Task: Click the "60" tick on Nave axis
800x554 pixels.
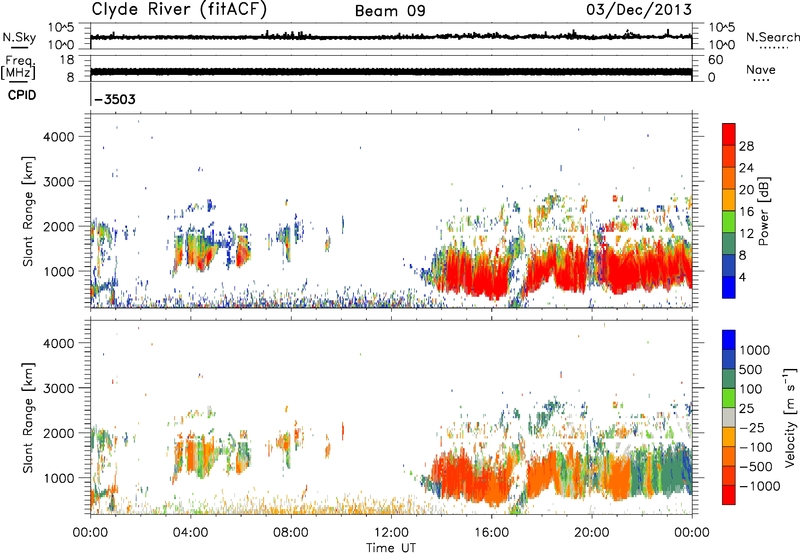Action: tap(715, 60)
